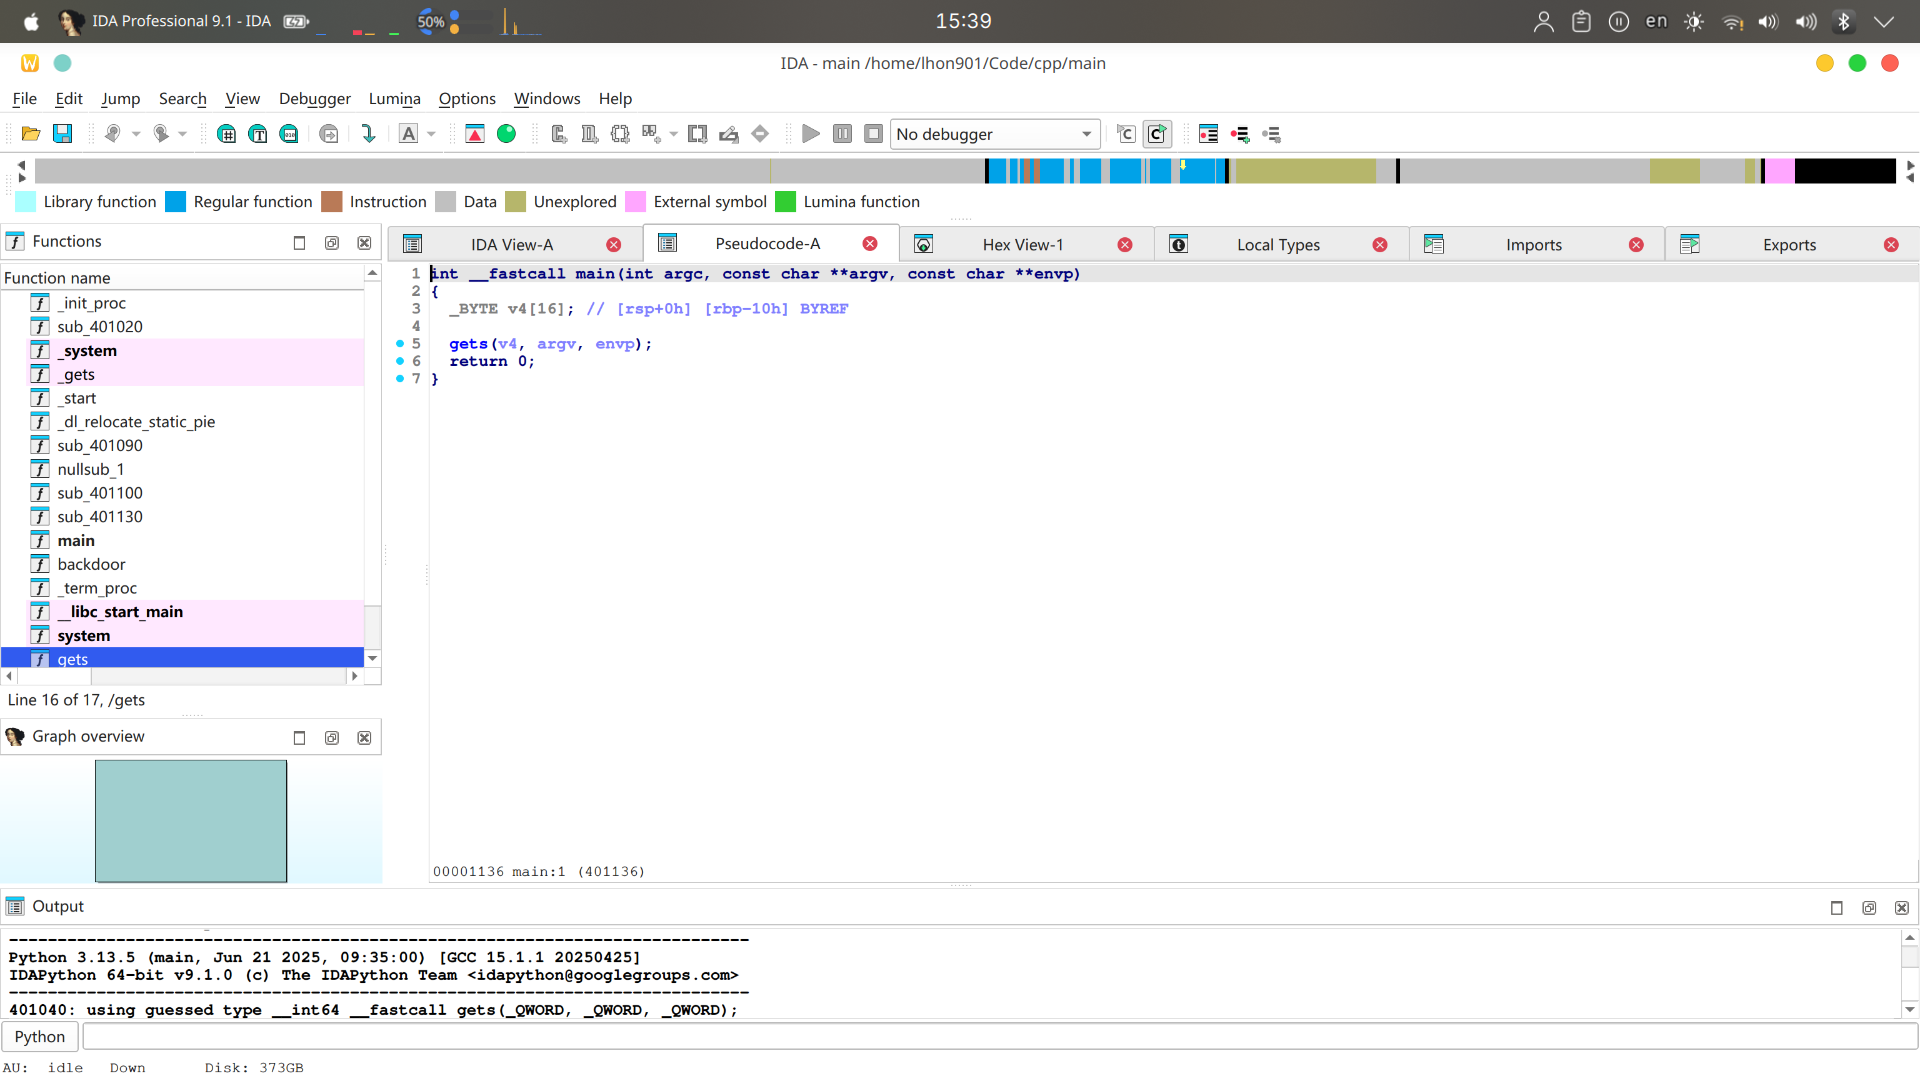Click the jump down arrow icon

coord(368,134)
